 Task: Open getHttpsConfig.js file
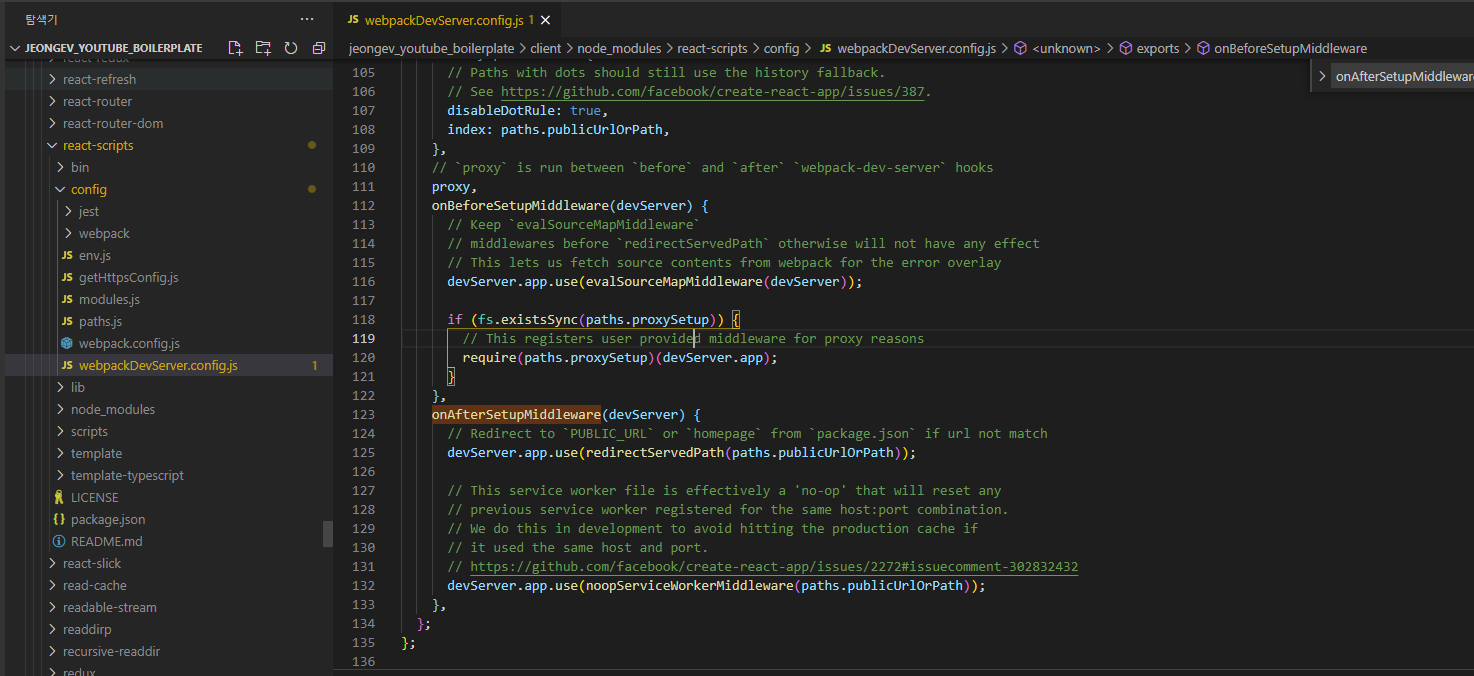click(168, 277)
